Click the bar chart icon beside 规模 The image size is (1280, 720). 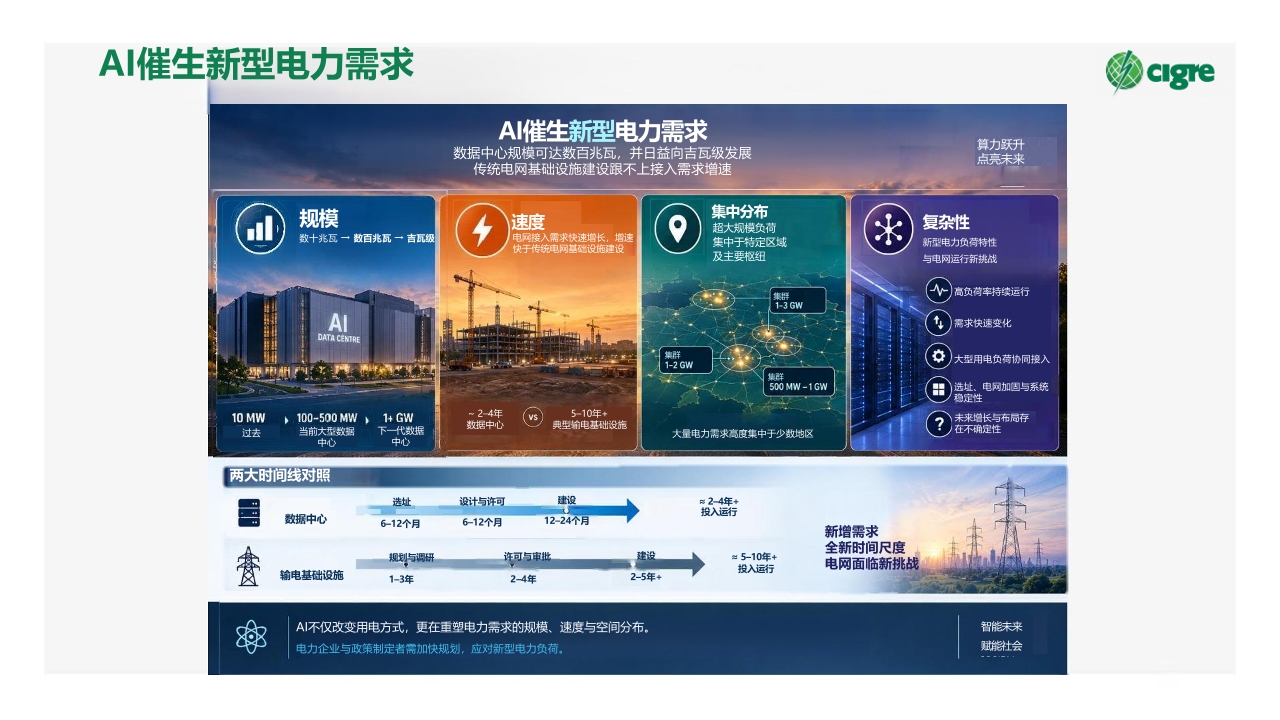coord(260,229)
